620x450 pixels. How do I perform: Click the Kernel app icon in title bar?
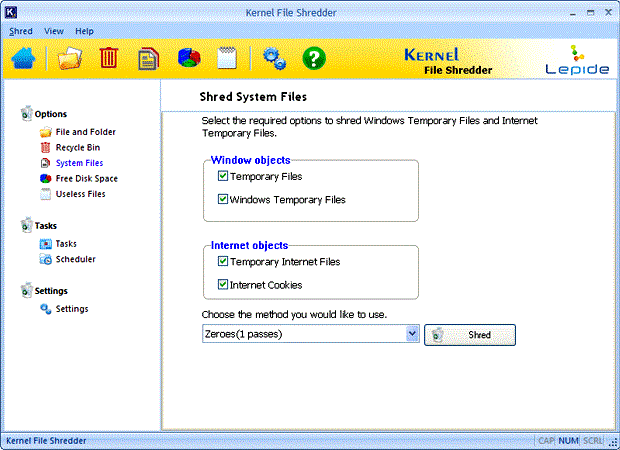(11, 12)
